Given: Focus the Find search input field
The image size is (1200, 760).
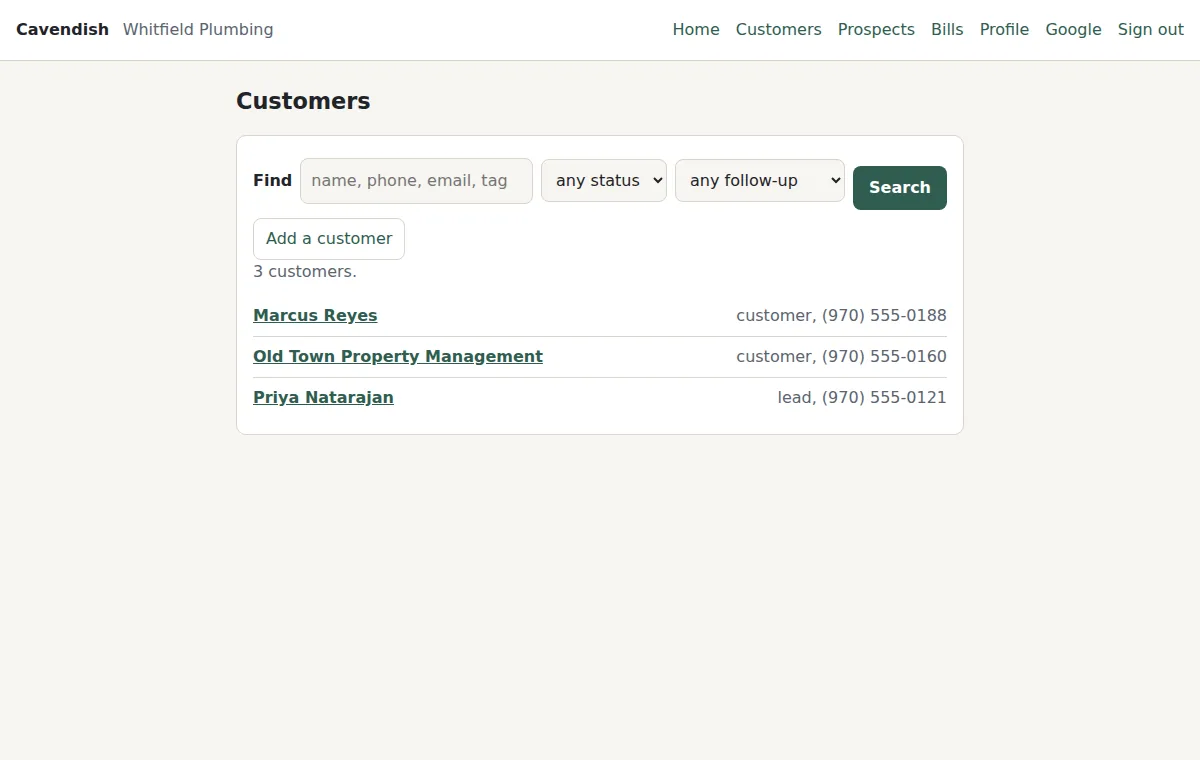Looking at the screenshot, I should click(416, 181).
